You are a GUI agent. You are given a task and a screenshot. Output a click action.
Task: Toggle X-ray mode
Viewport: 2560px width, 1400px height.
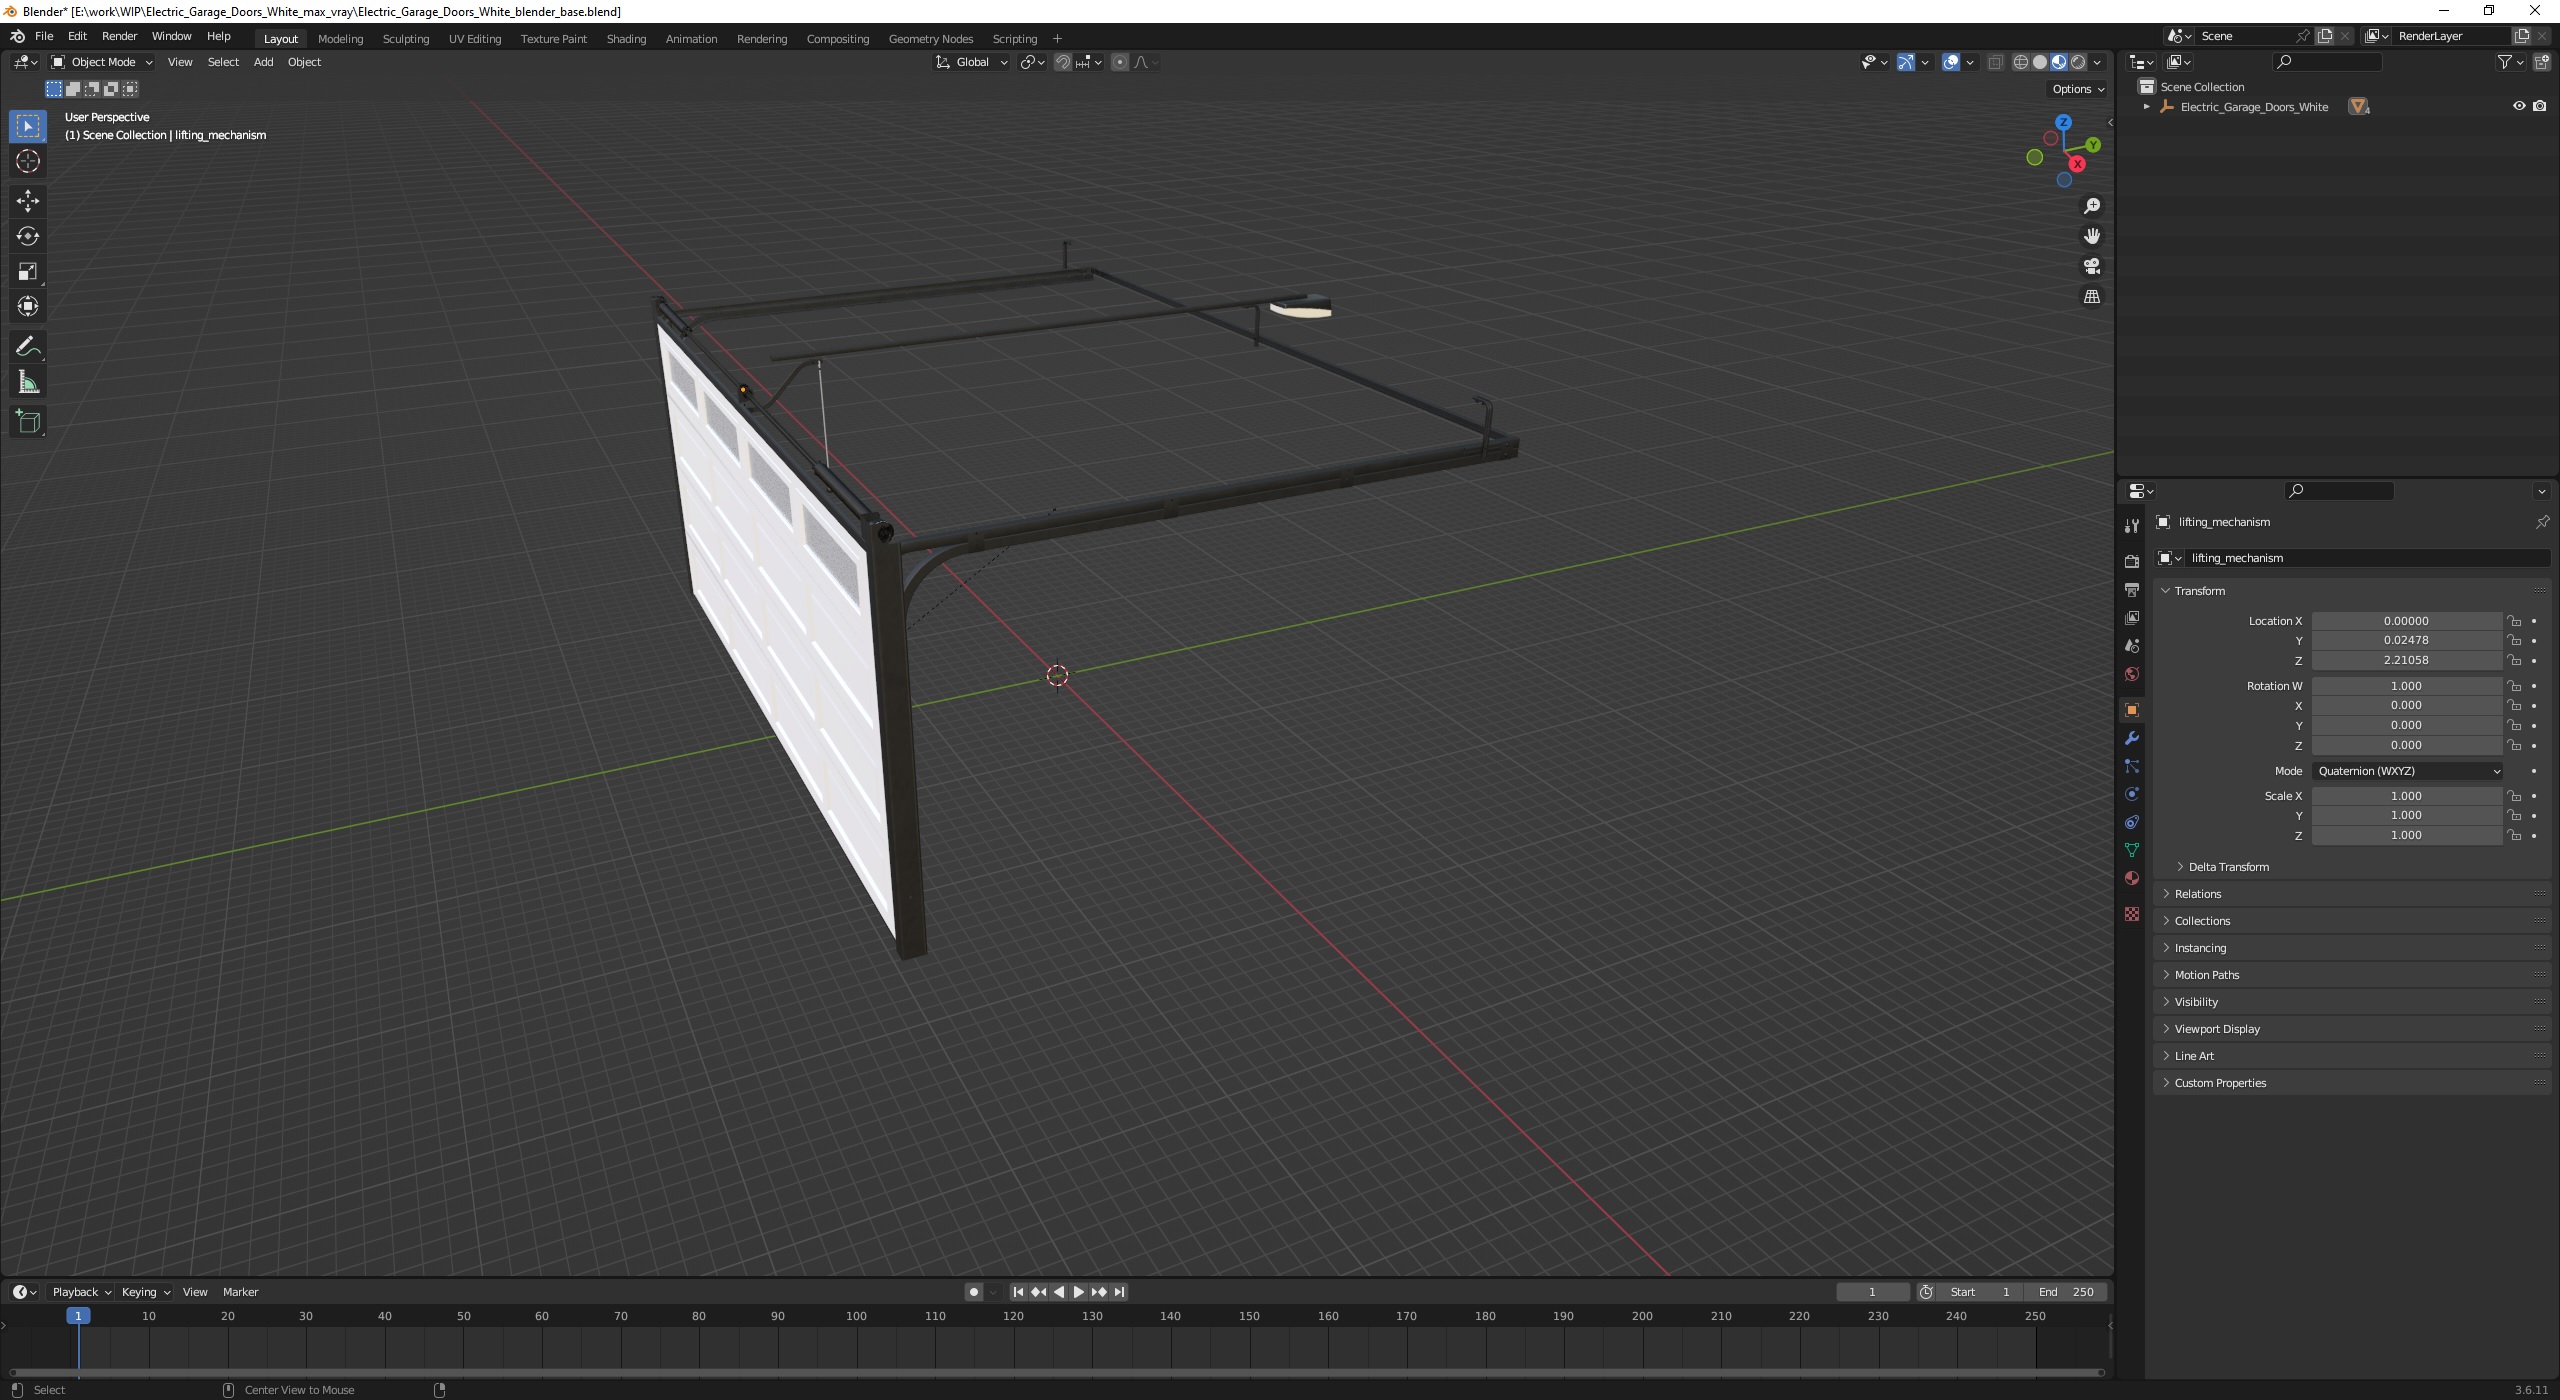click(1995, 62)
